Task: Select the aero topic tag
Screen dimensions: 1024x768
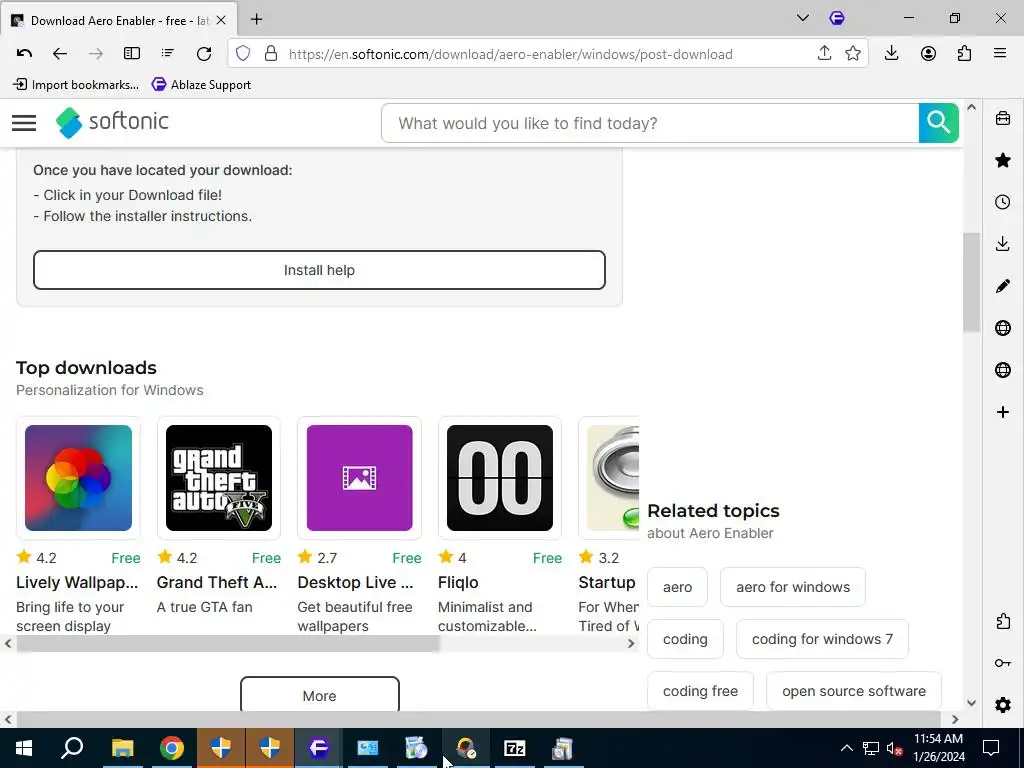Action: click(x=677, y=587)
